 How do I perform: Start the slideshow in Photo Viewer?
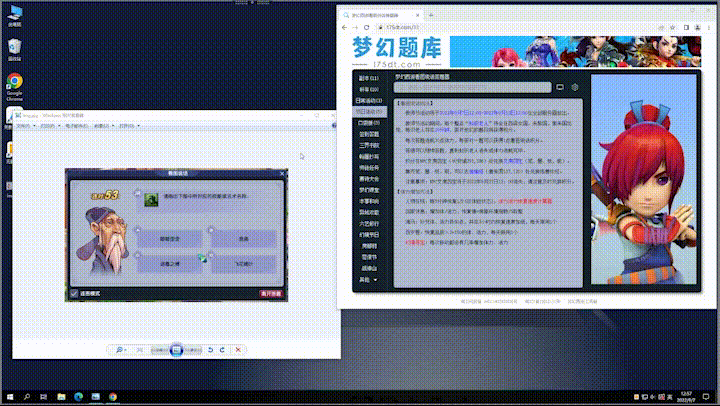176,350
